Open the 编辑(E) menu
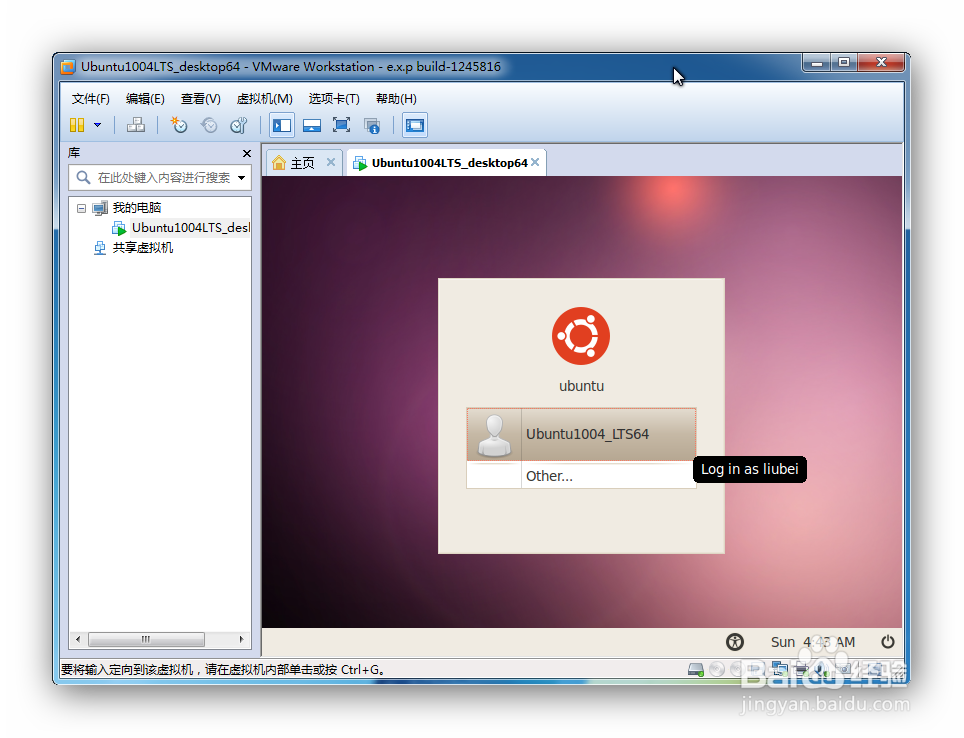Viewport: 964px width, 738px height. click(145, 99)
